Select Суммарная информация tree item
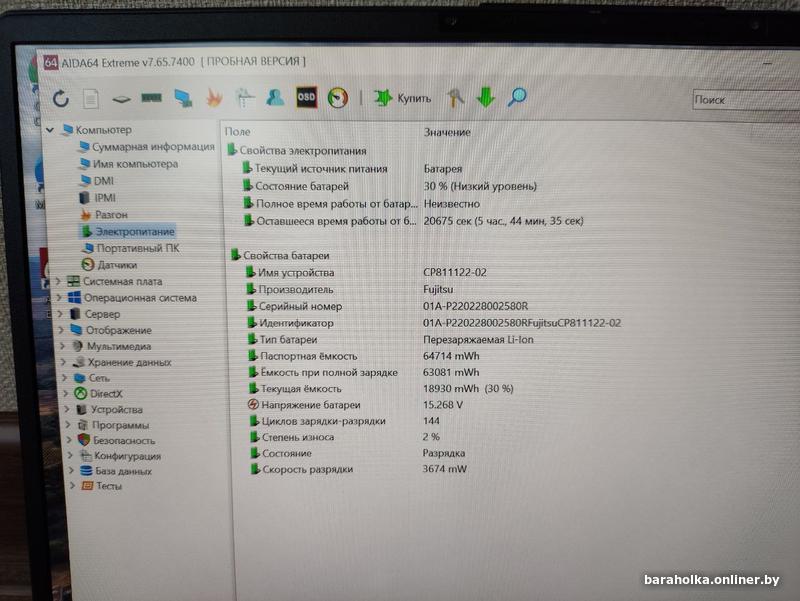This screenshot has width=800, height=601. pyautogui.click(x=147, y=147)
